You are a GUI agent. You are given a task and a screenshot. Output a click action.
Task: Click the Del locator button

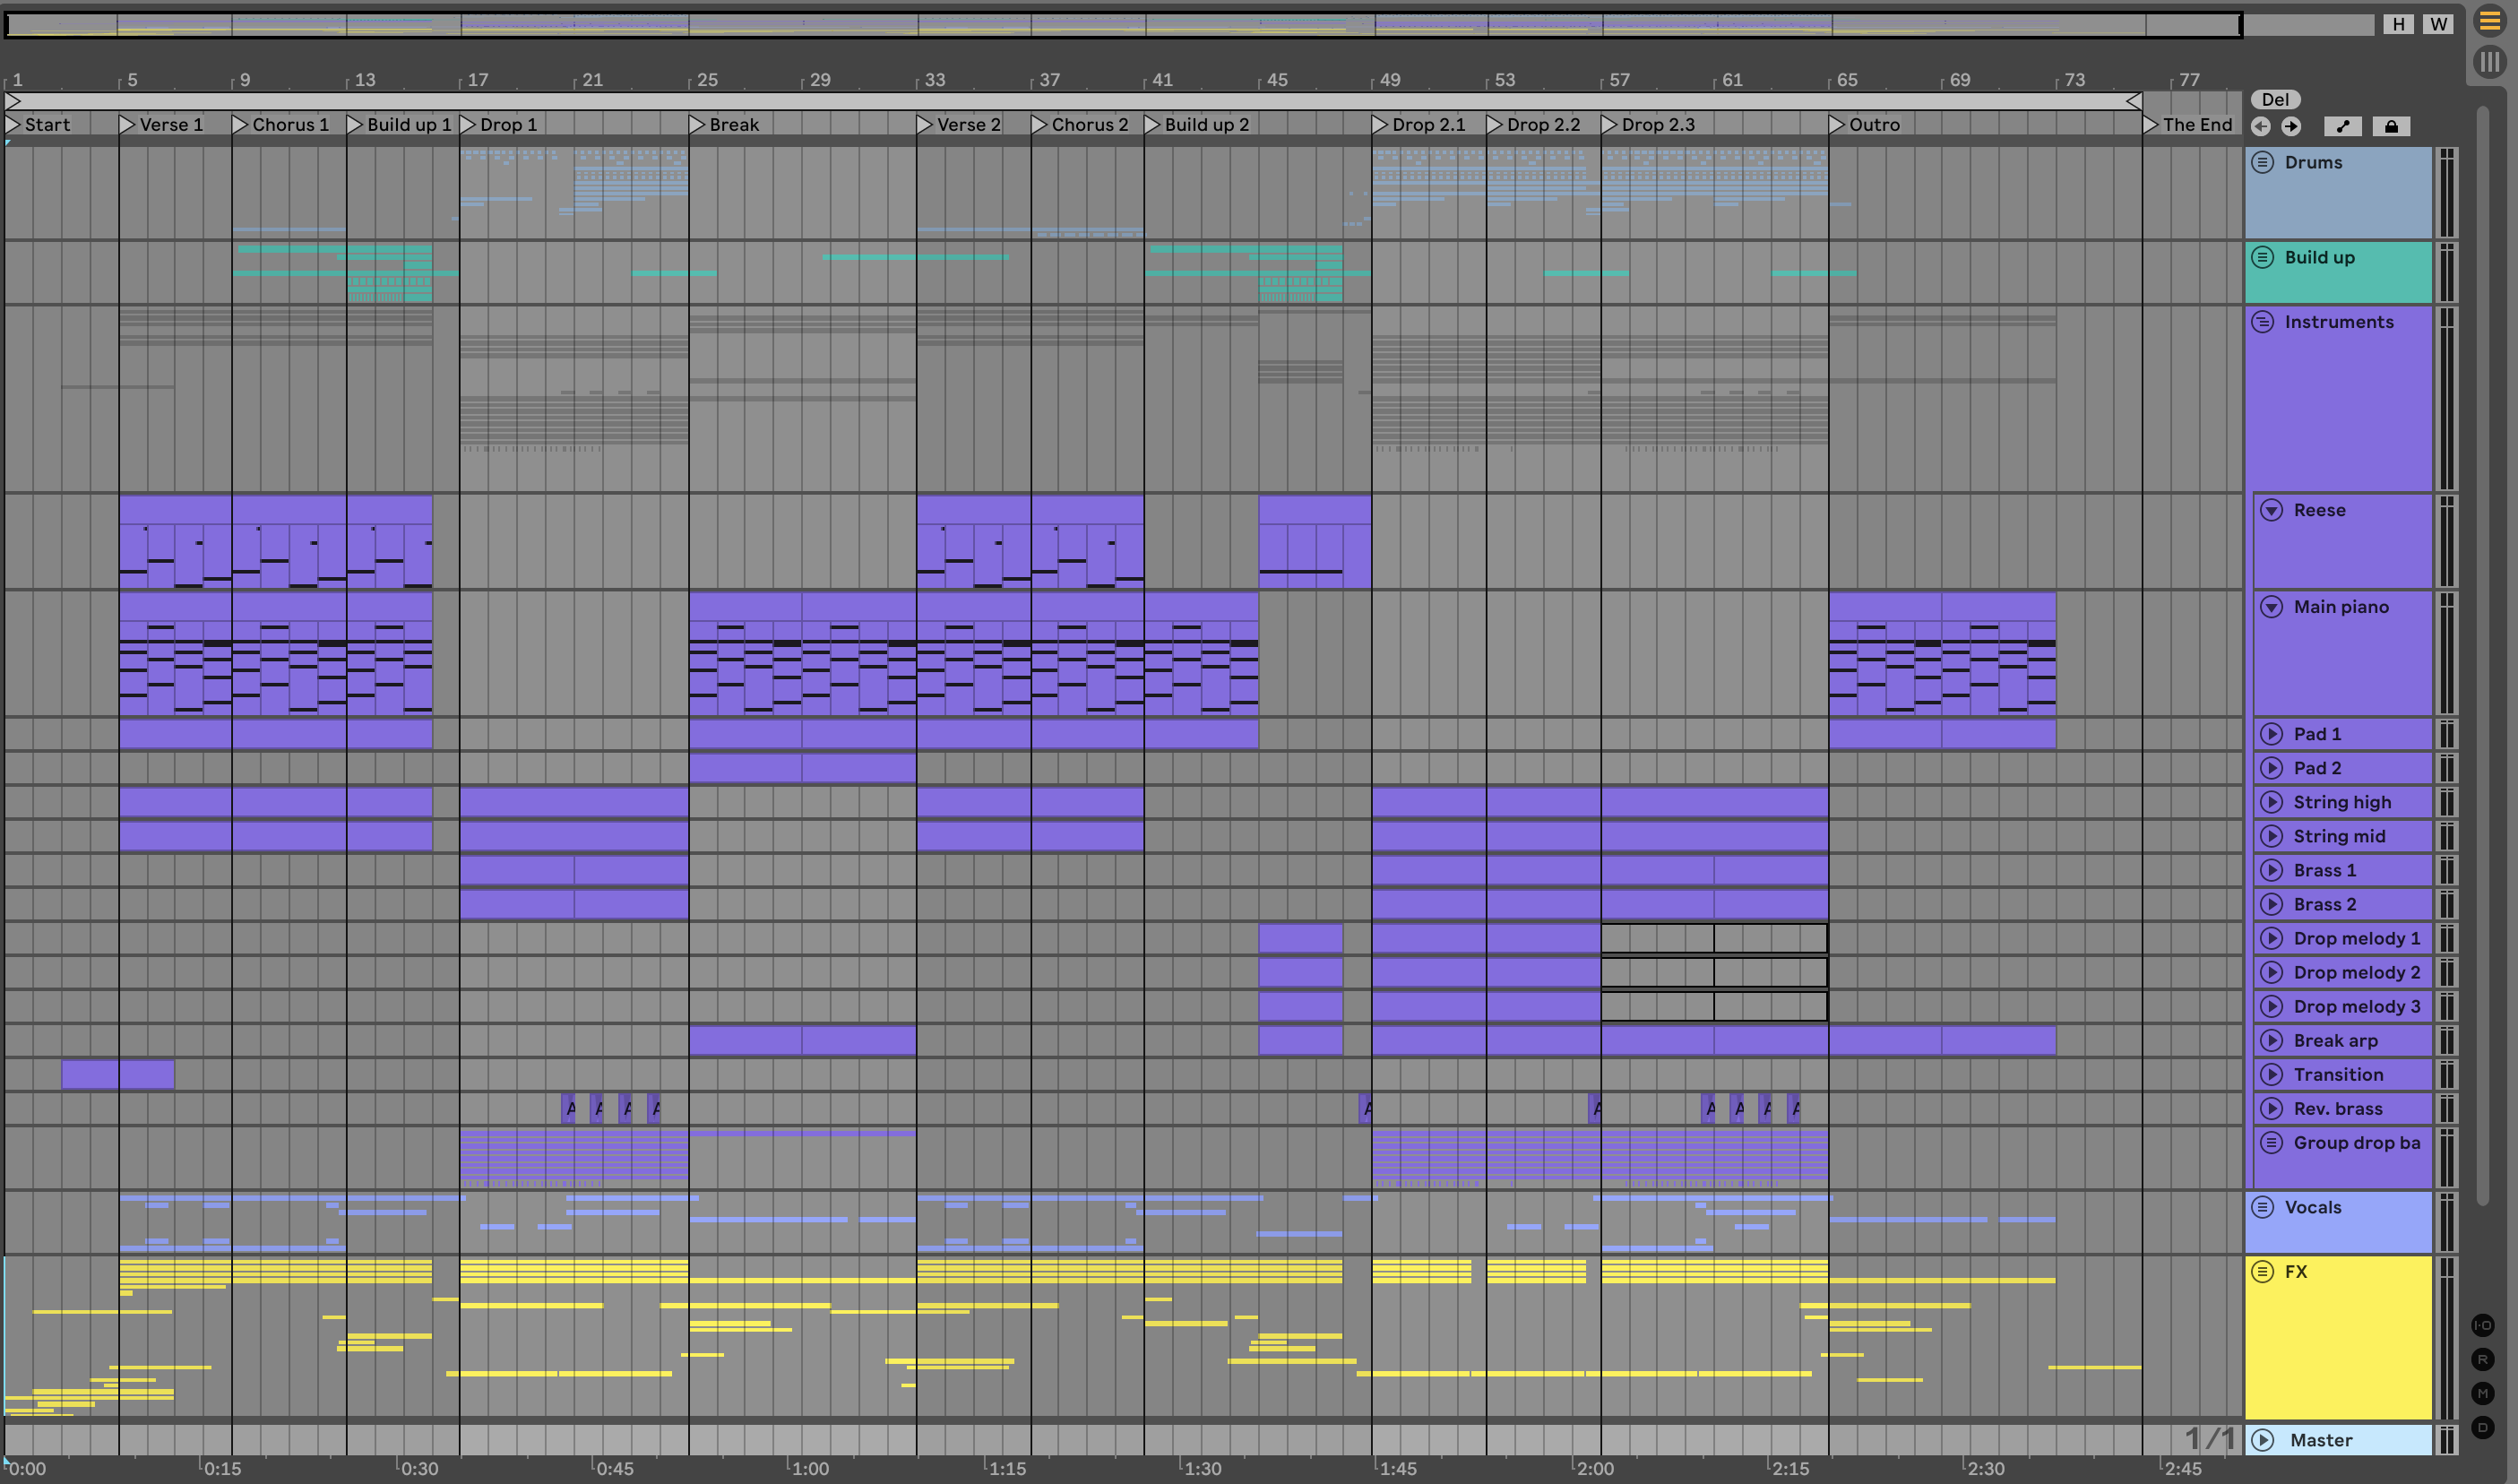click(2275, 99)
